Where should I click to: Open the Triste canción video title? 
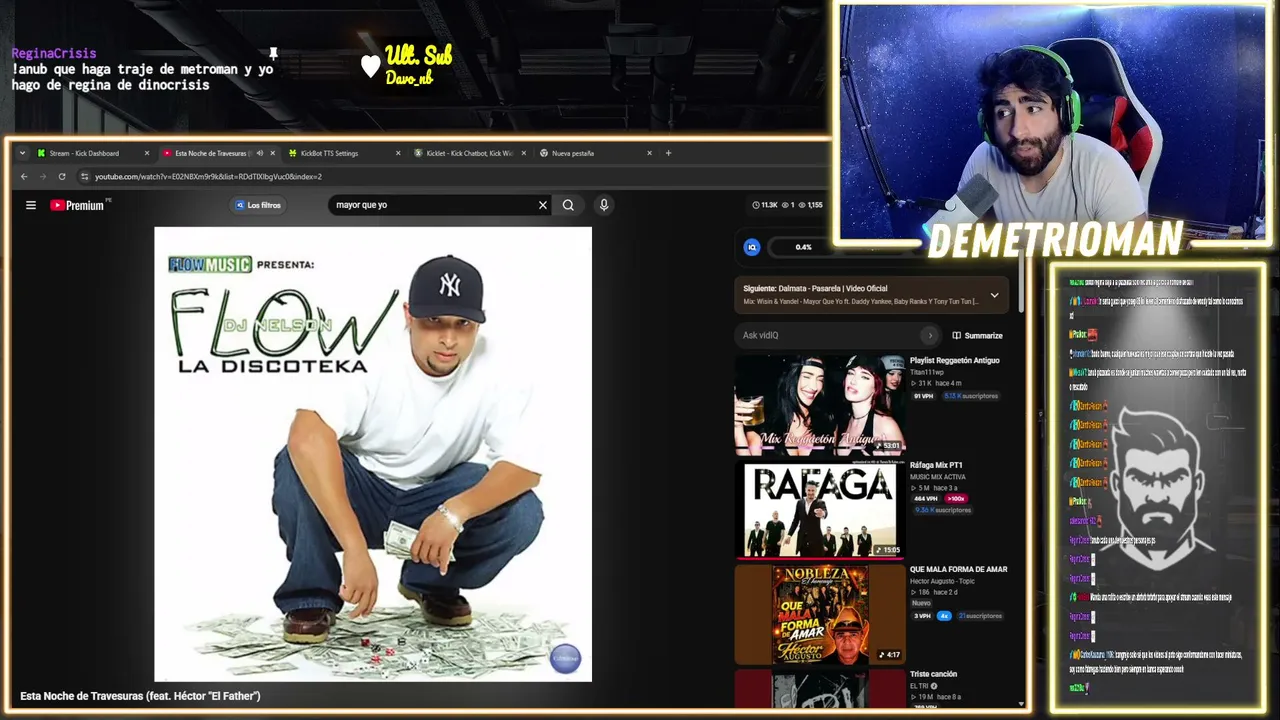click(934, 675)
